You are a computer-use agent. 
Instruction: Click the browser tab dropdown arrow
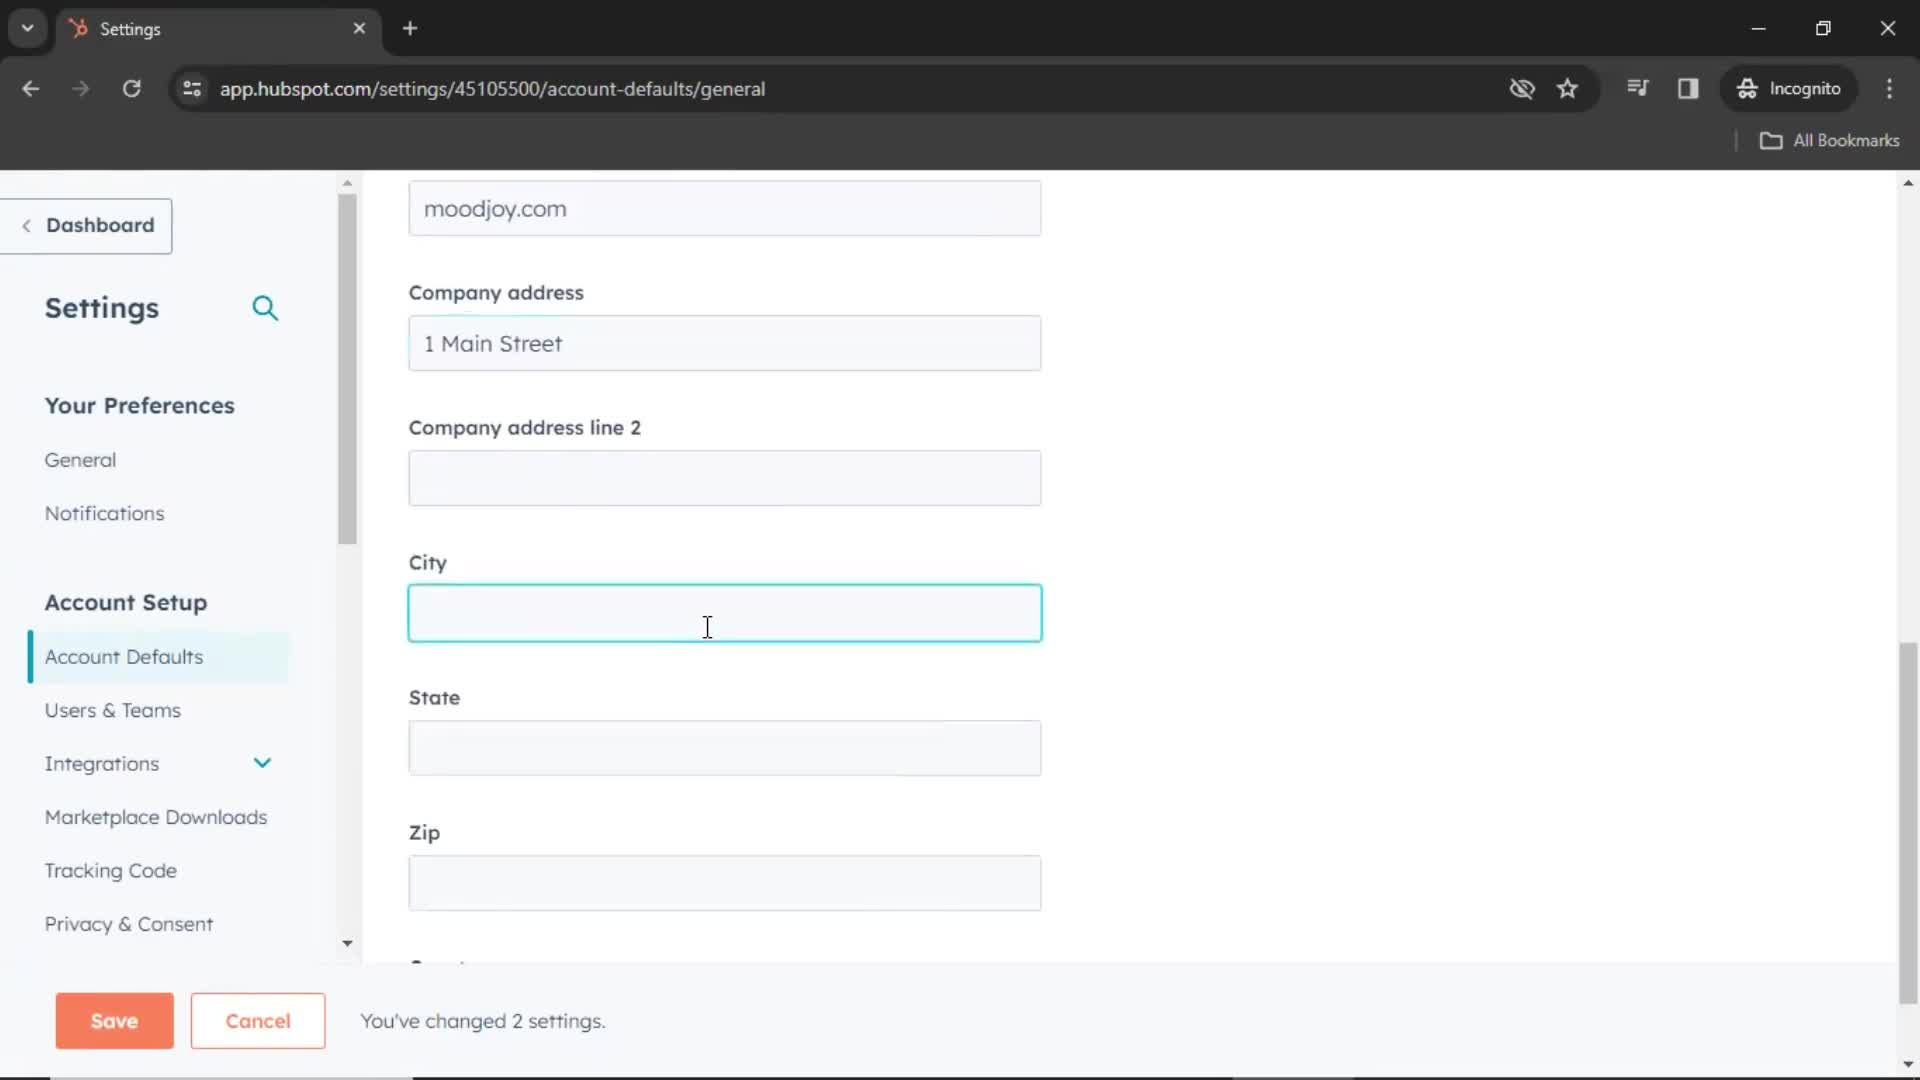(28, 28)
